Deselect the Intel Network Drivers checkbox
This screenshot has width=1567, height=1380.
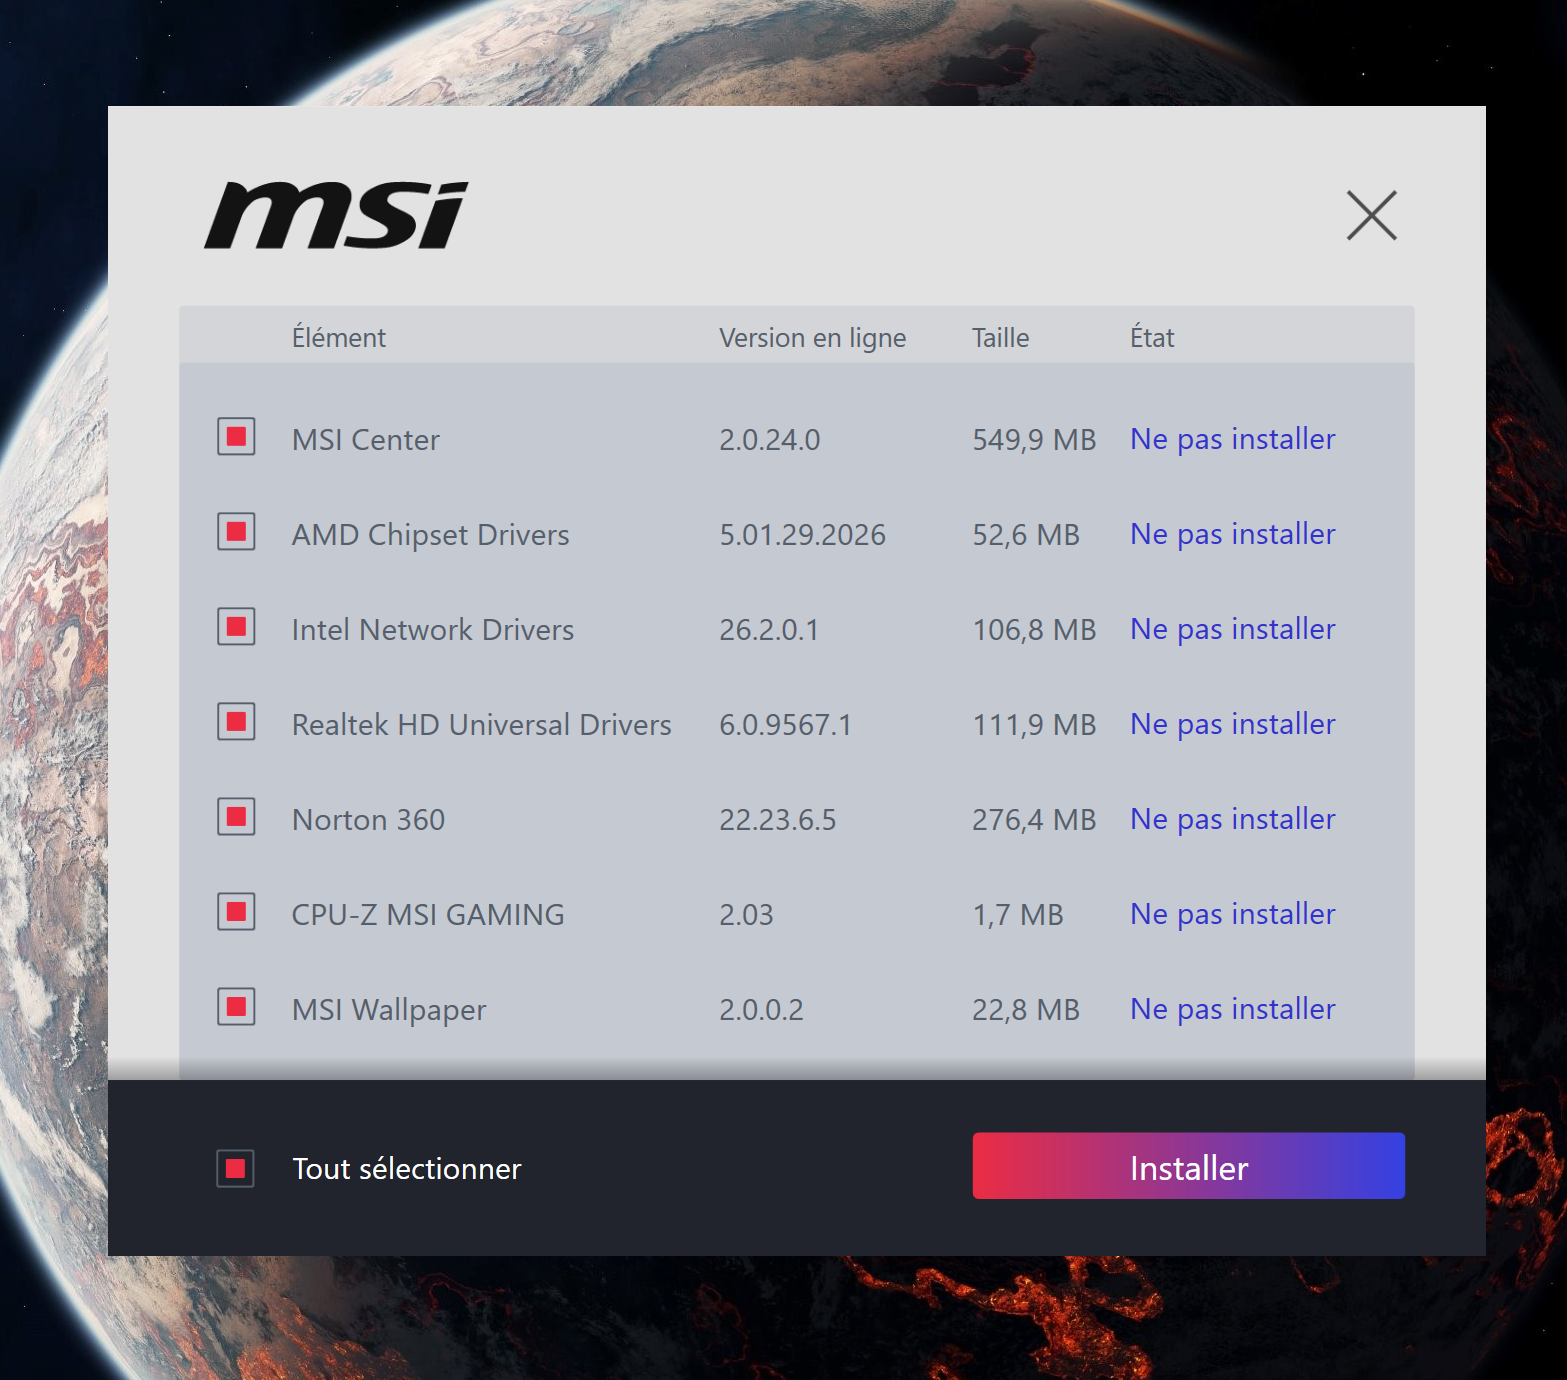pos(236,627)
